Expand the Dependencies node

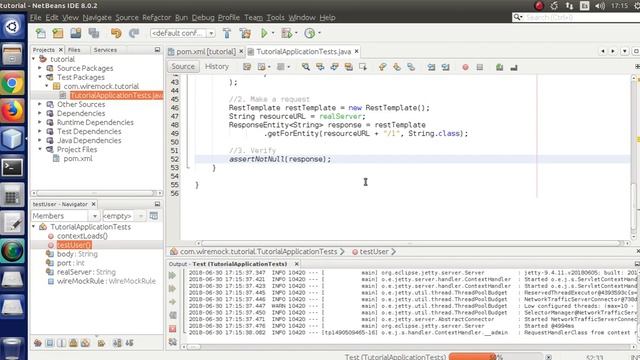click(x=40, y=113)
